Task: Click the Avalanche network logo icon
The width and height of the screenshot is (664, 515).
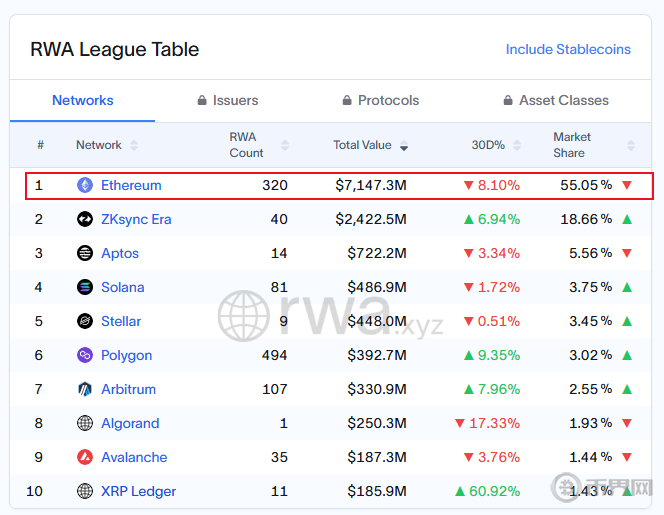Action: click(85, 457)
